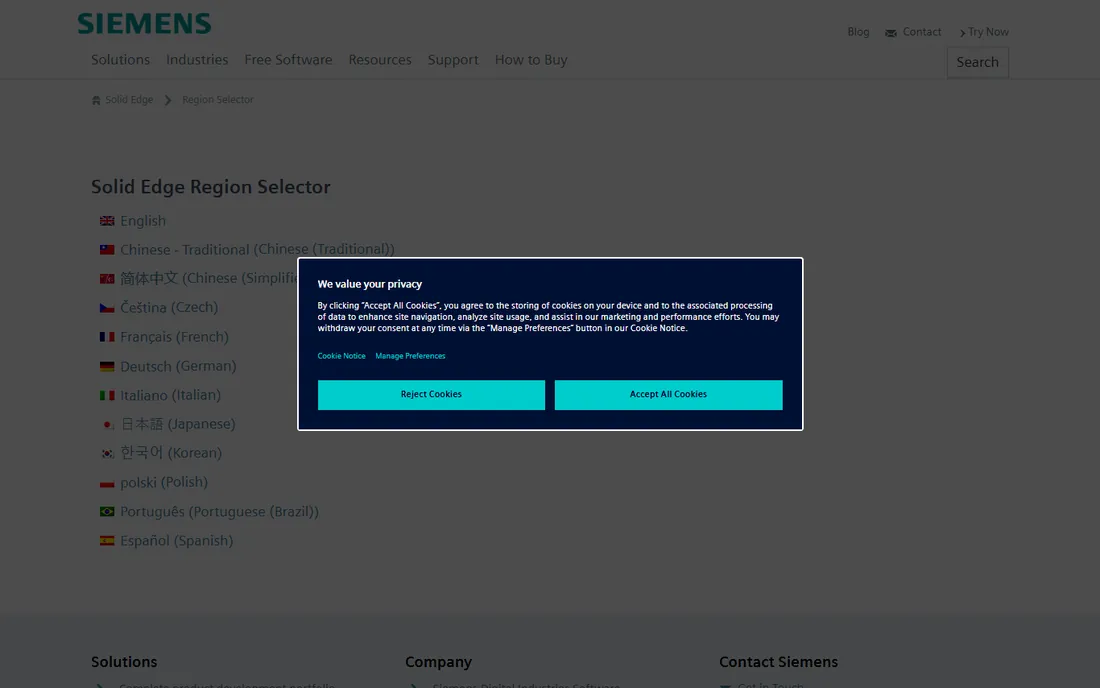Click the home icon beside Solid Edge breadcrumb
Viewport: 1100px width, 688px height.
point(96,100)
